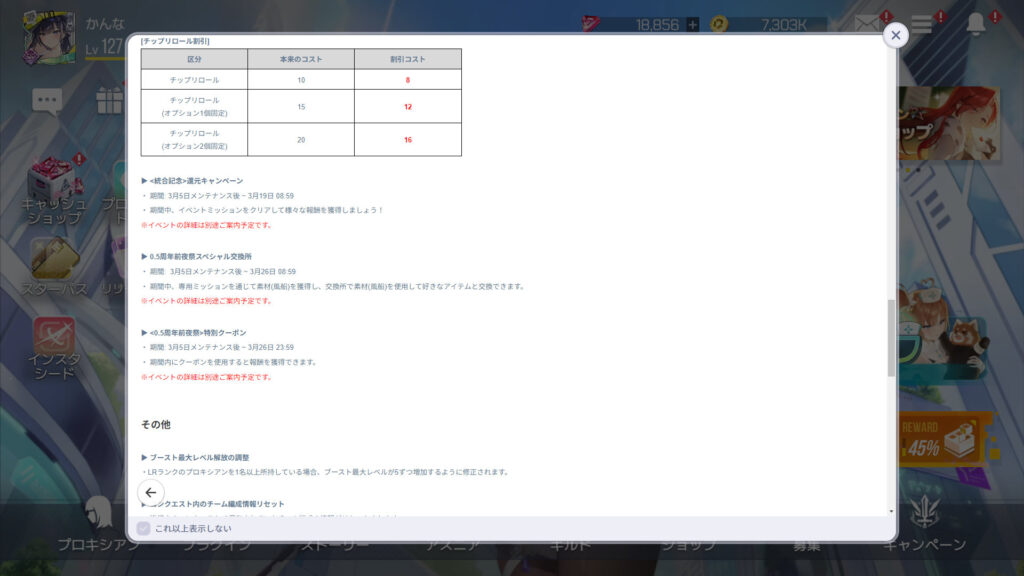
Task: Open the スターパス icon
Action: click(x=53, y=265)
